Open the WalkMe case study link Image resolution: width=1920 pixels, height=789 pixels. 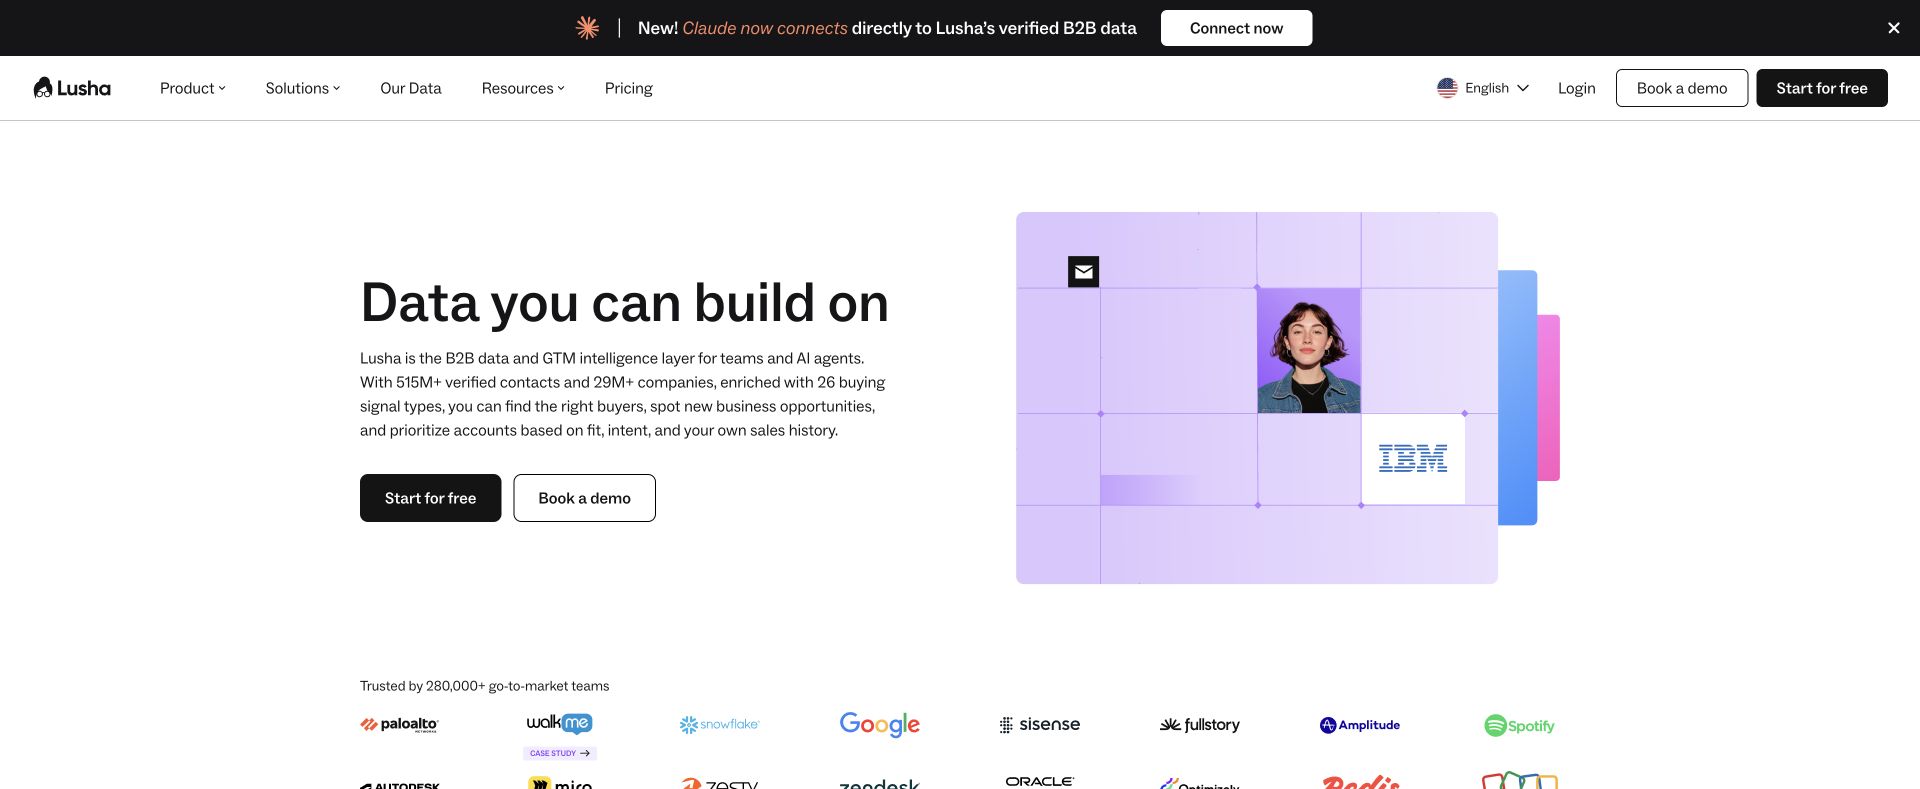coord(560,753)
